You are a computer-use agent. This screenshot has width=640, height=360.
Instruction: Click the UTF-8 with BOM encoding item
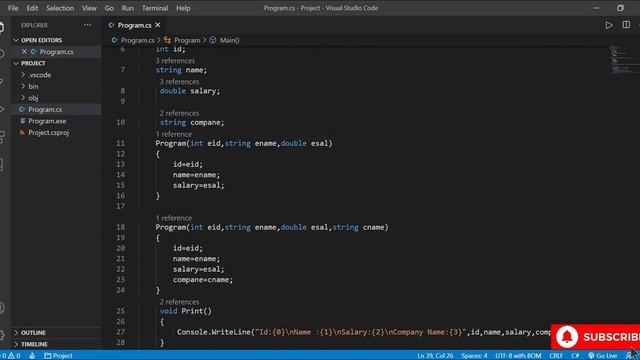518,356
